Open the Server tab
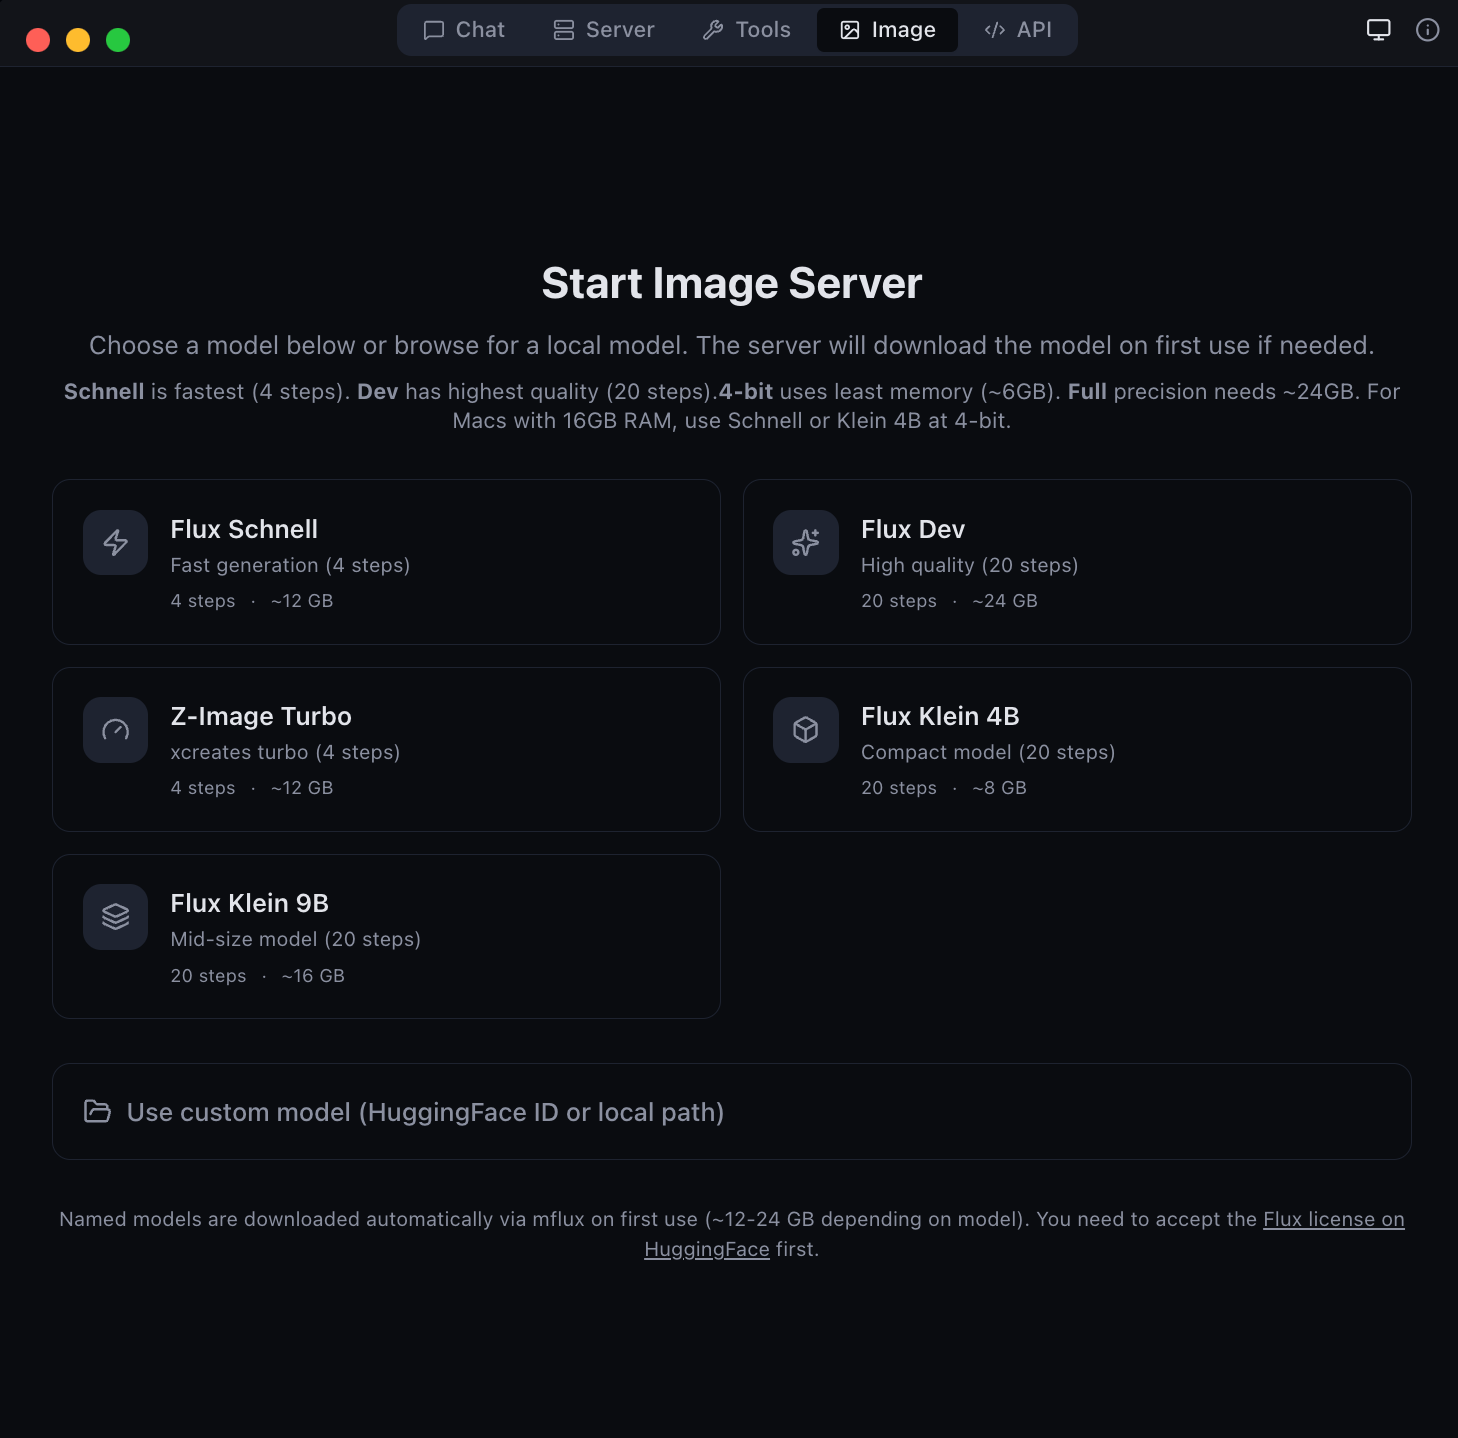 tap(603, 29)
